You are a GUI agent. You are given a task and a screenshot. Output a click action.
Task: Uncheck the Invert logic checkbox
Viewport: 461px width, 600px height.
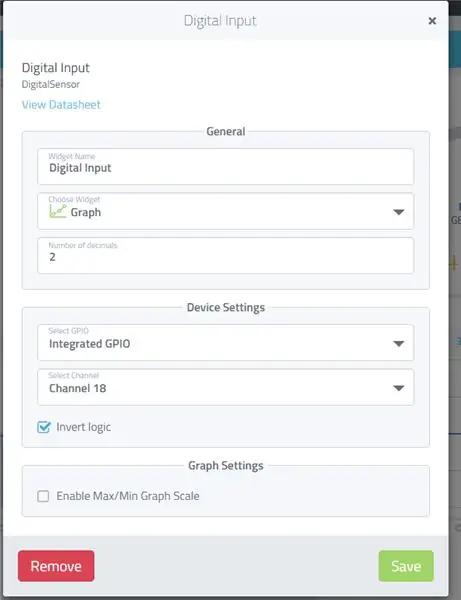click(44, 427)
